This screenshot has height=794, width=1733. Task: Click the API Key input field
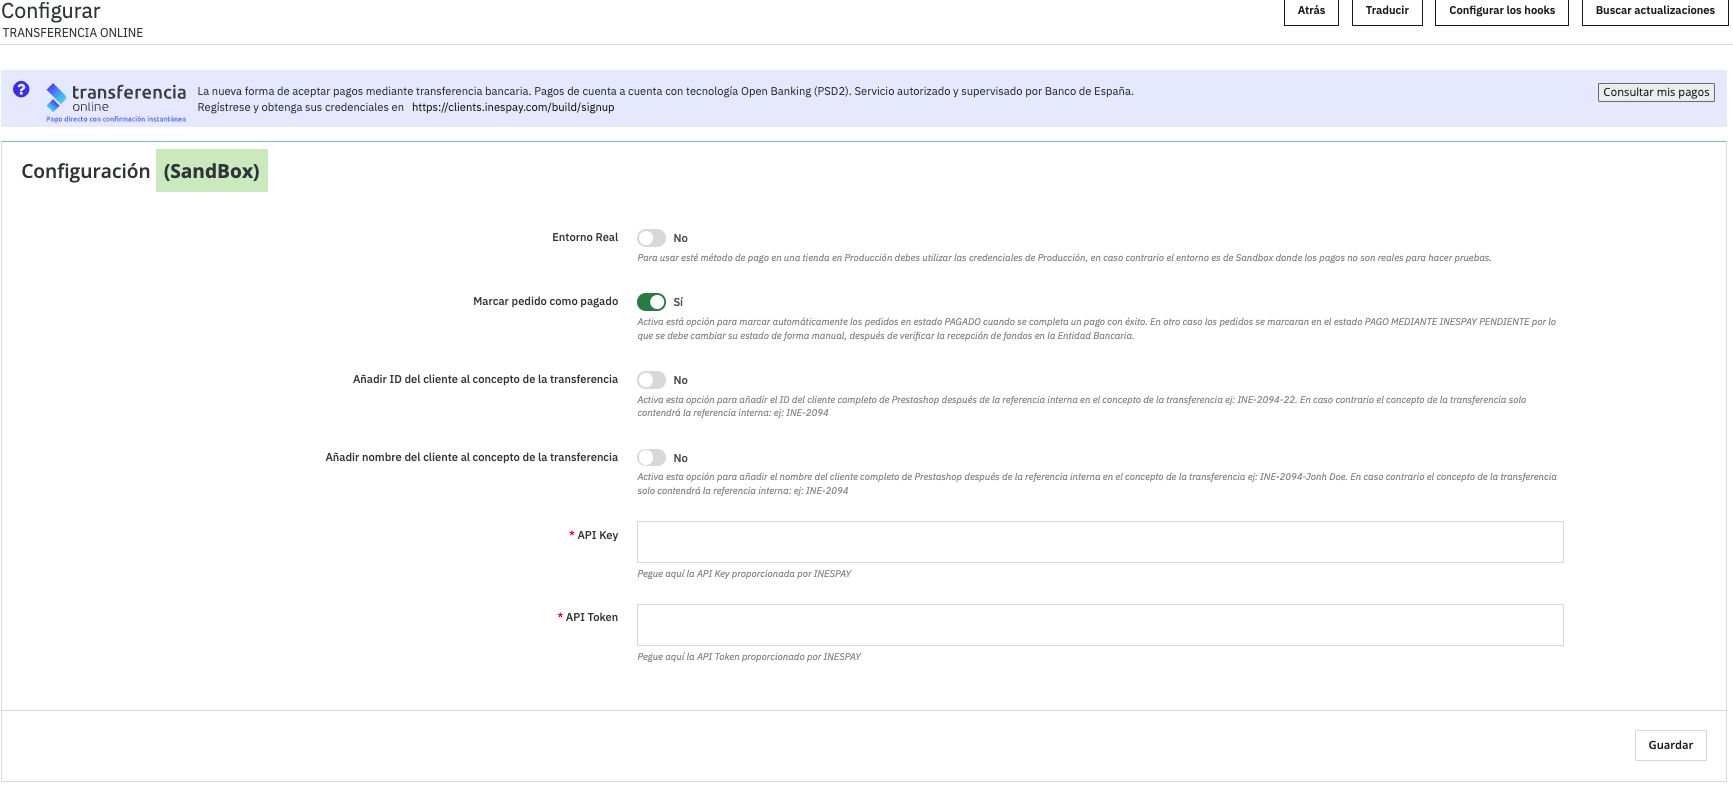(1099, 542)
